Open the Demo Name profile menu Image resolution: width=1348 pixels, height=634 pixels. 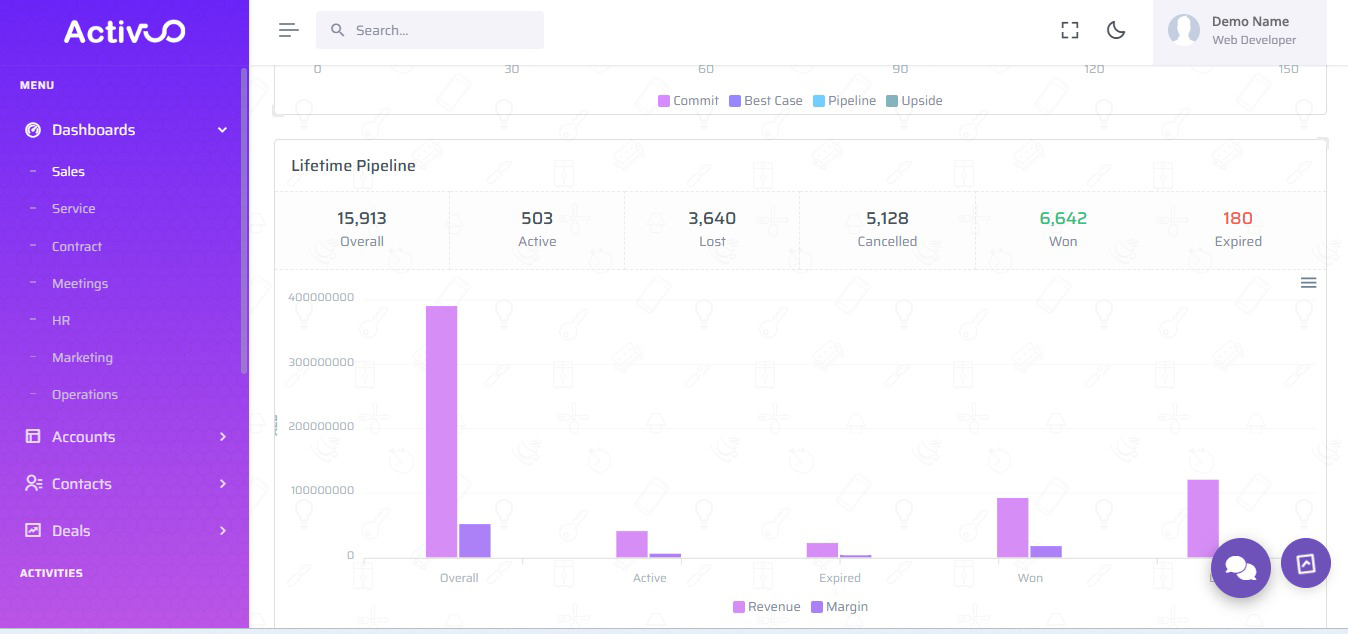(x=1250, y=30)
